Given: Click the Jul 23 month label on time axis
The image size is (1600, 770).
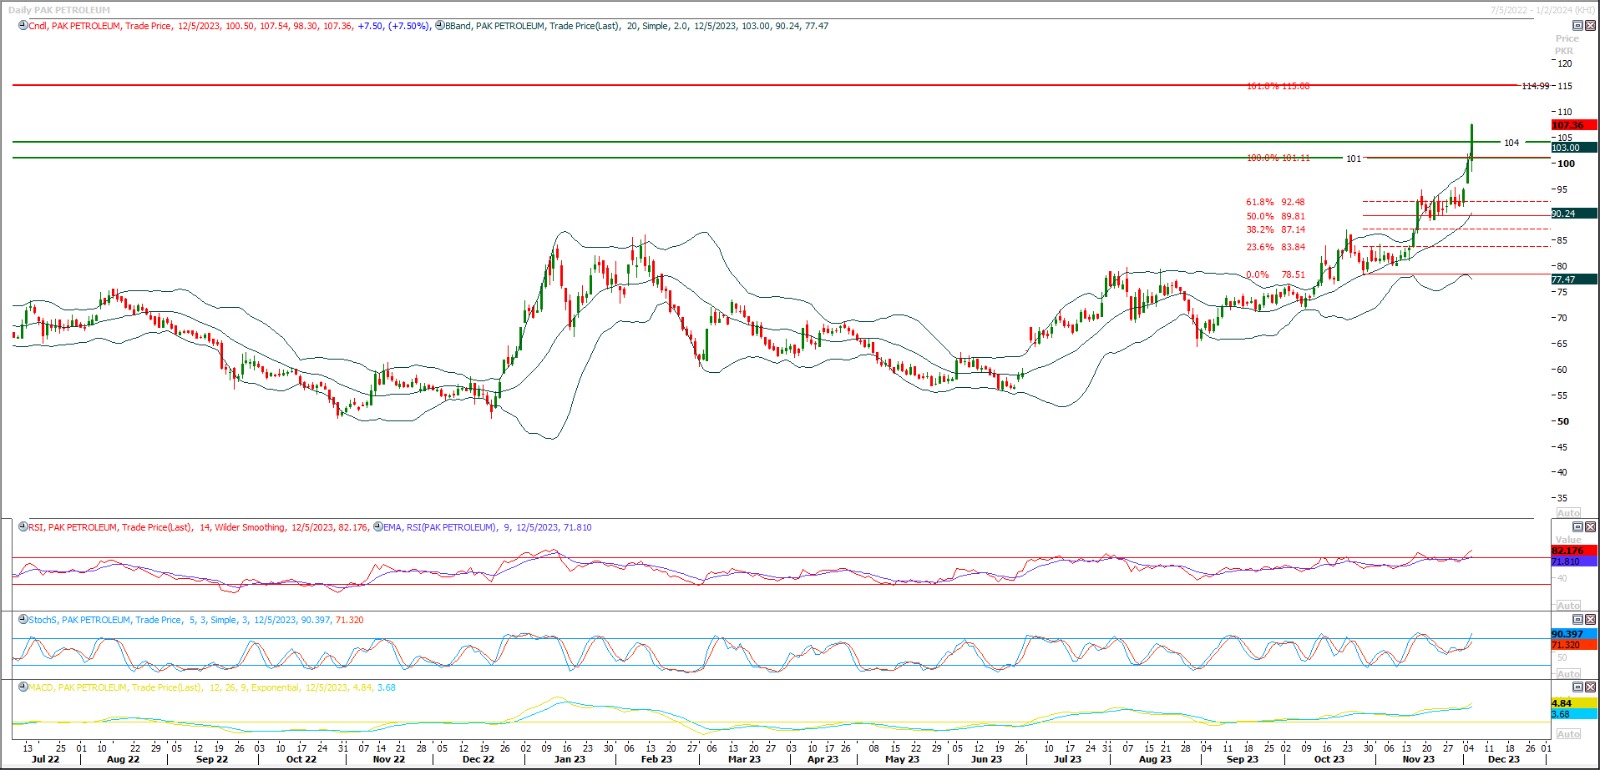Looking at the screenshot, I should pos(1067,759).
